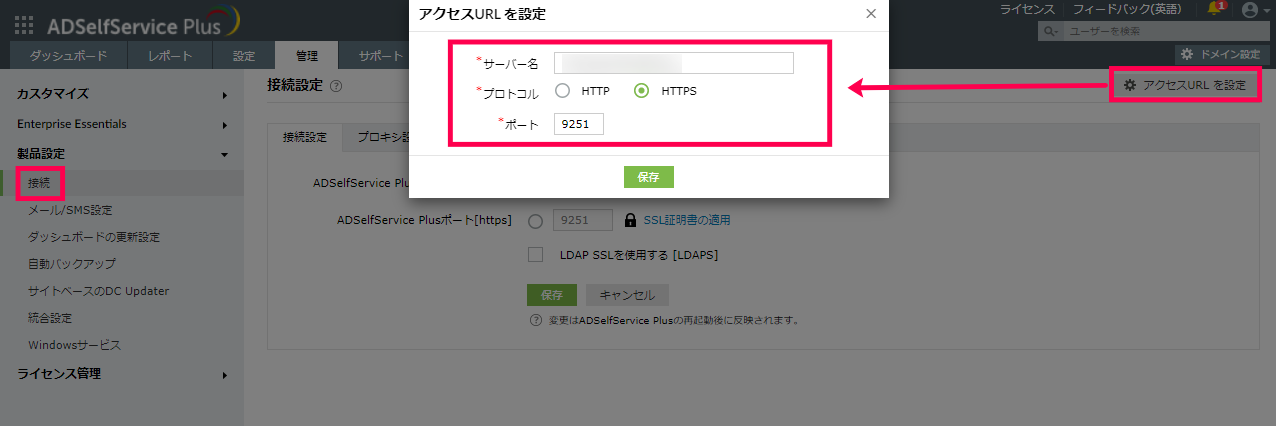1276x426 pixels.
Task: Switch to the 設定 tab
Action: pos(244,56)
